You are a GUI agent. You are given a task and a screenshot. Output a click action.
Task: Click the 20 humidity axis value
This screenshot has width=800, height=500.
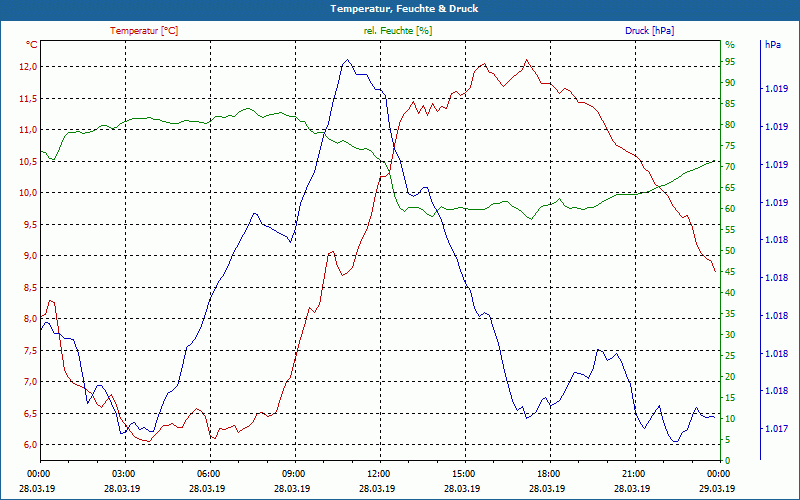(x=730, y=377)
